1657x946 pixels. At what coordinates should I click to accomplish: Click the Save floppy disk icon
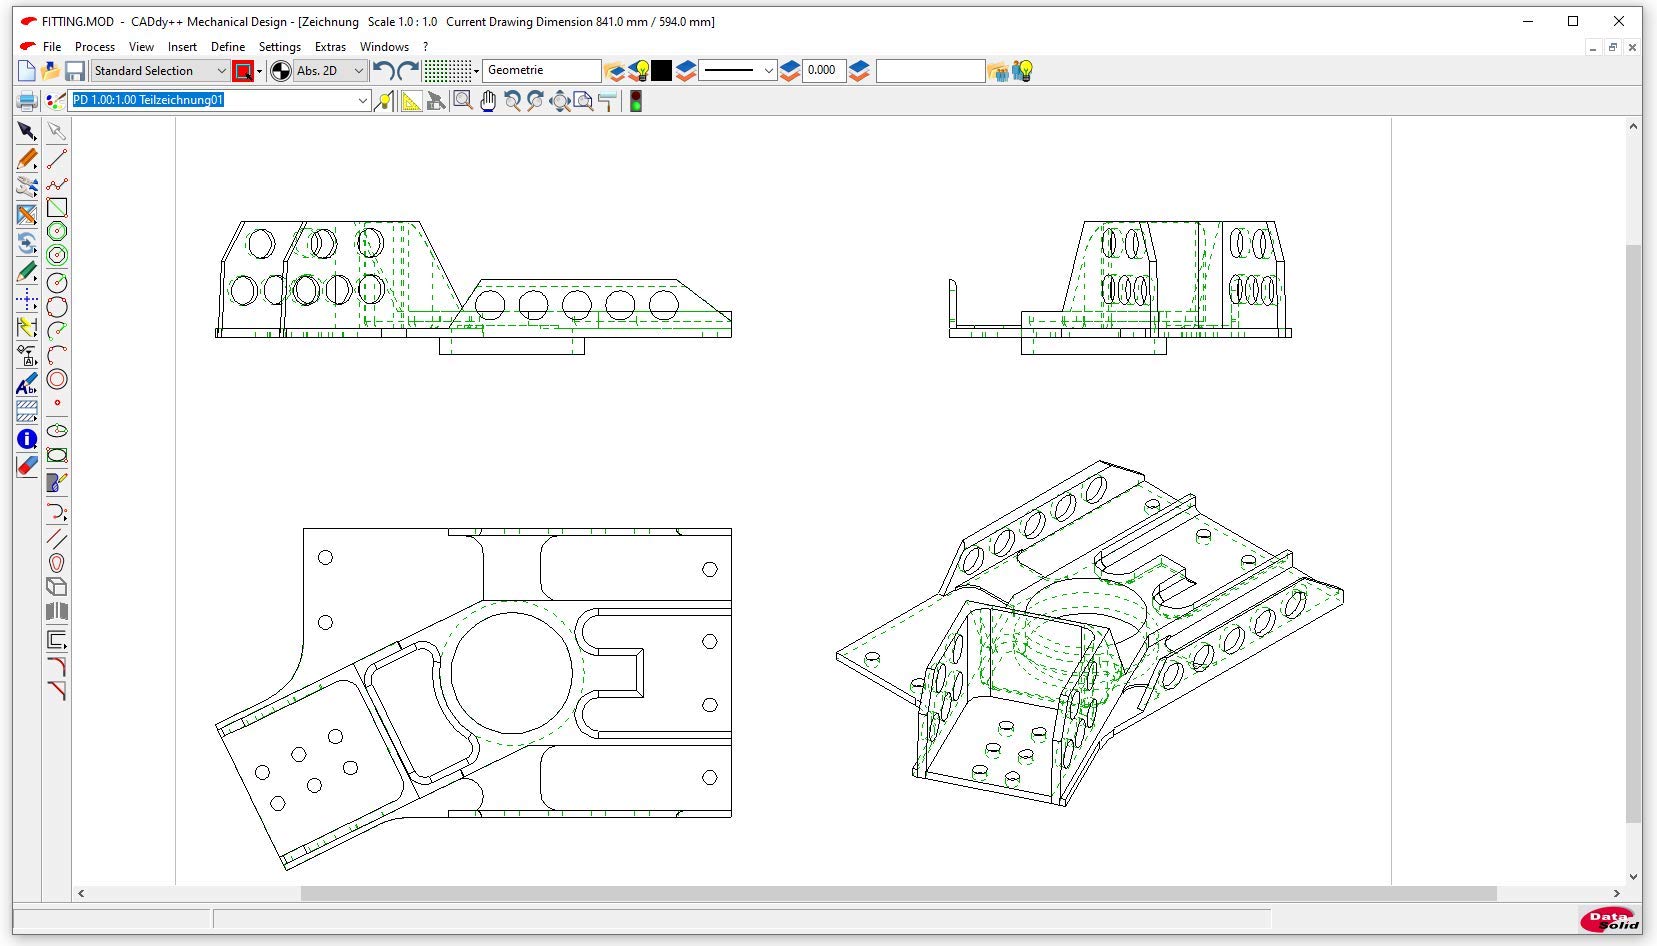pyautogui.click(x=75, y=71)
